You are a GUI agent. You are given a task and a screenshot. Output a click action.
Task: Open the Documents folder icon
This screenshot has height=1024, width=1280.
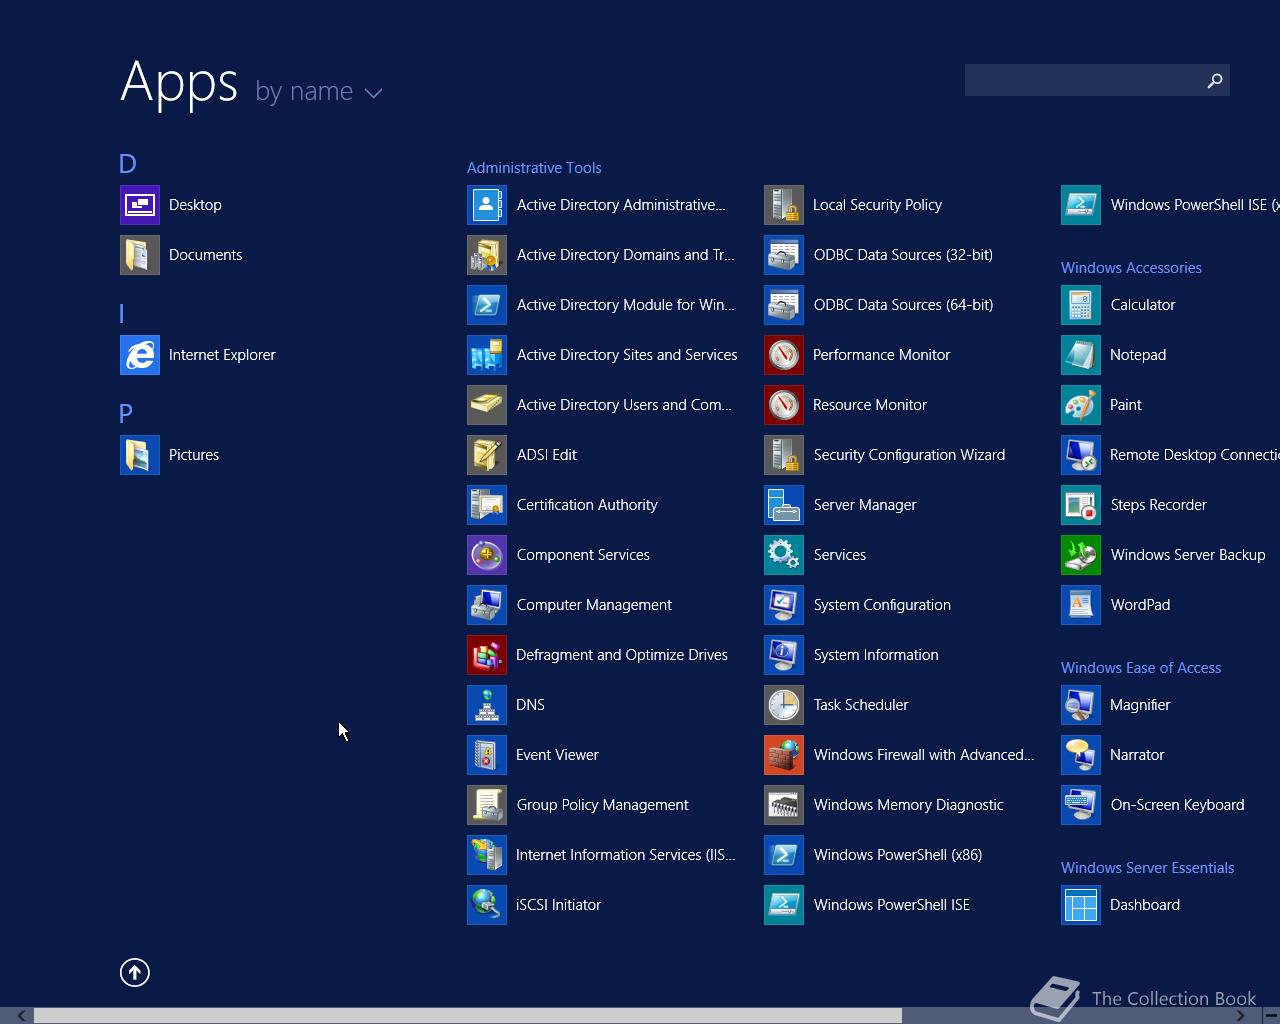point(140,255)
